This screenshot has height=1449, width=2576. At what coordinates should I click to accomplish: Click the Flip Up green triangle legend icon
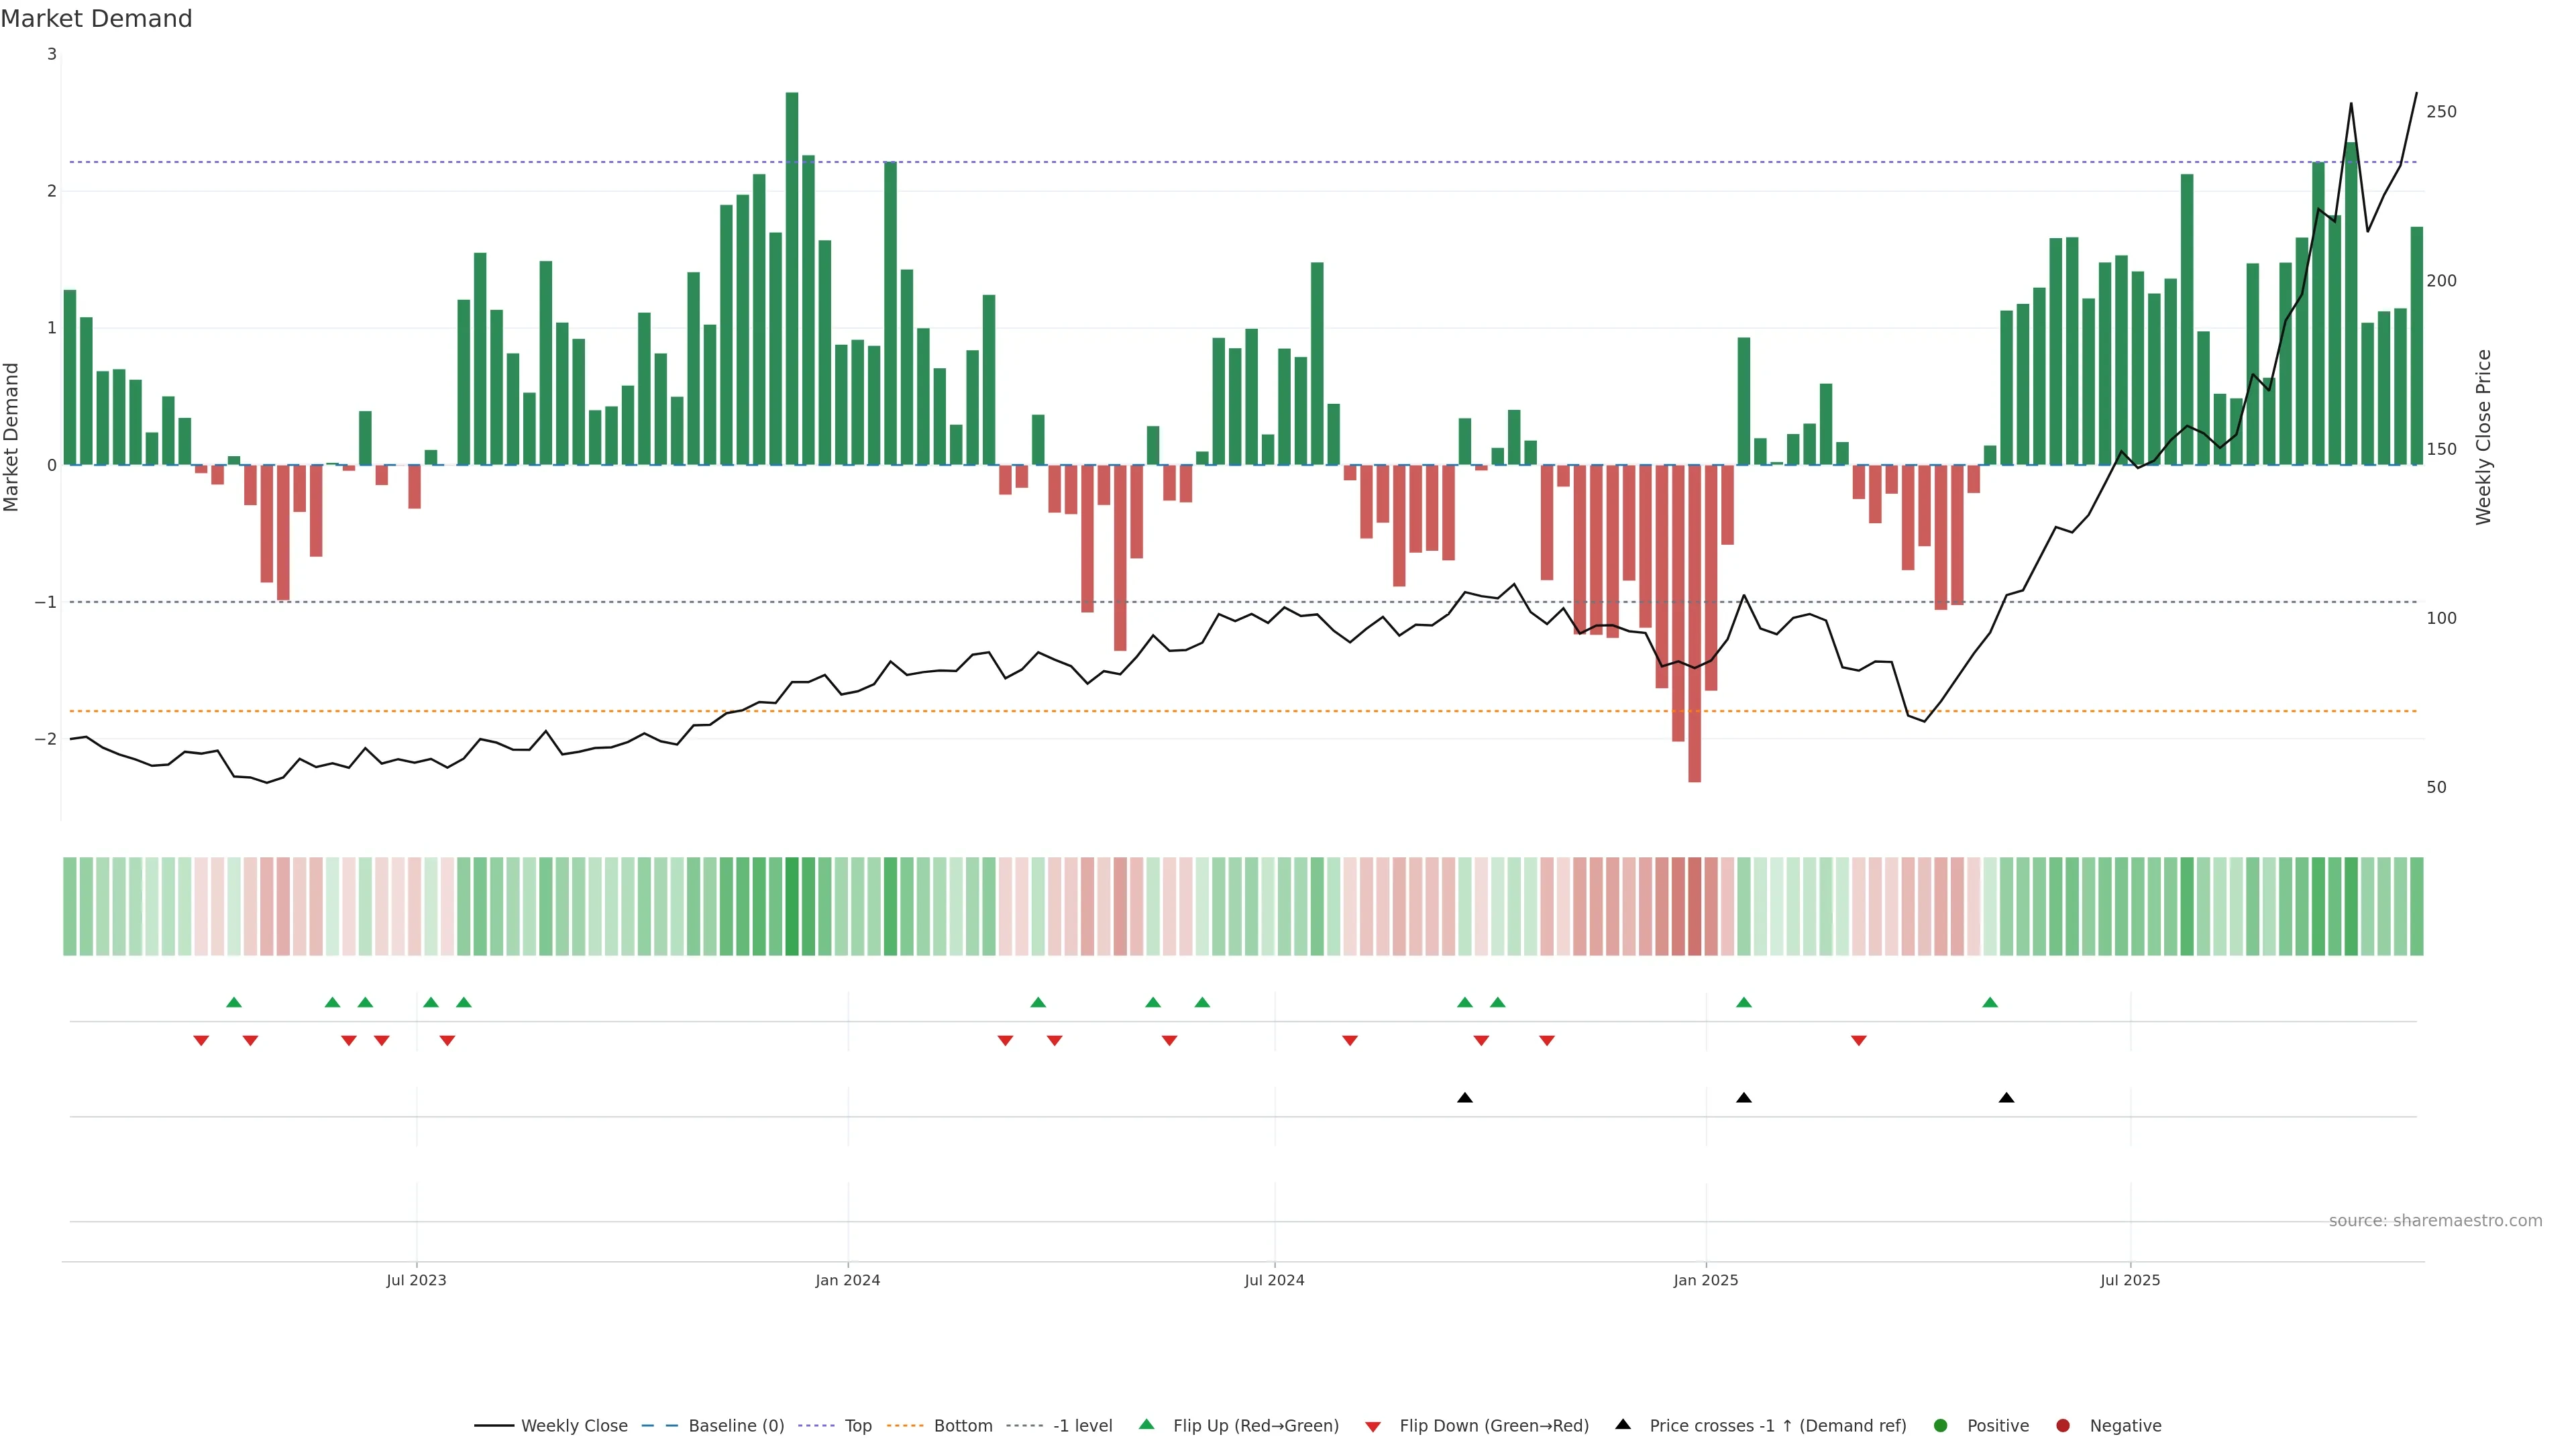coord(1147,1424)
